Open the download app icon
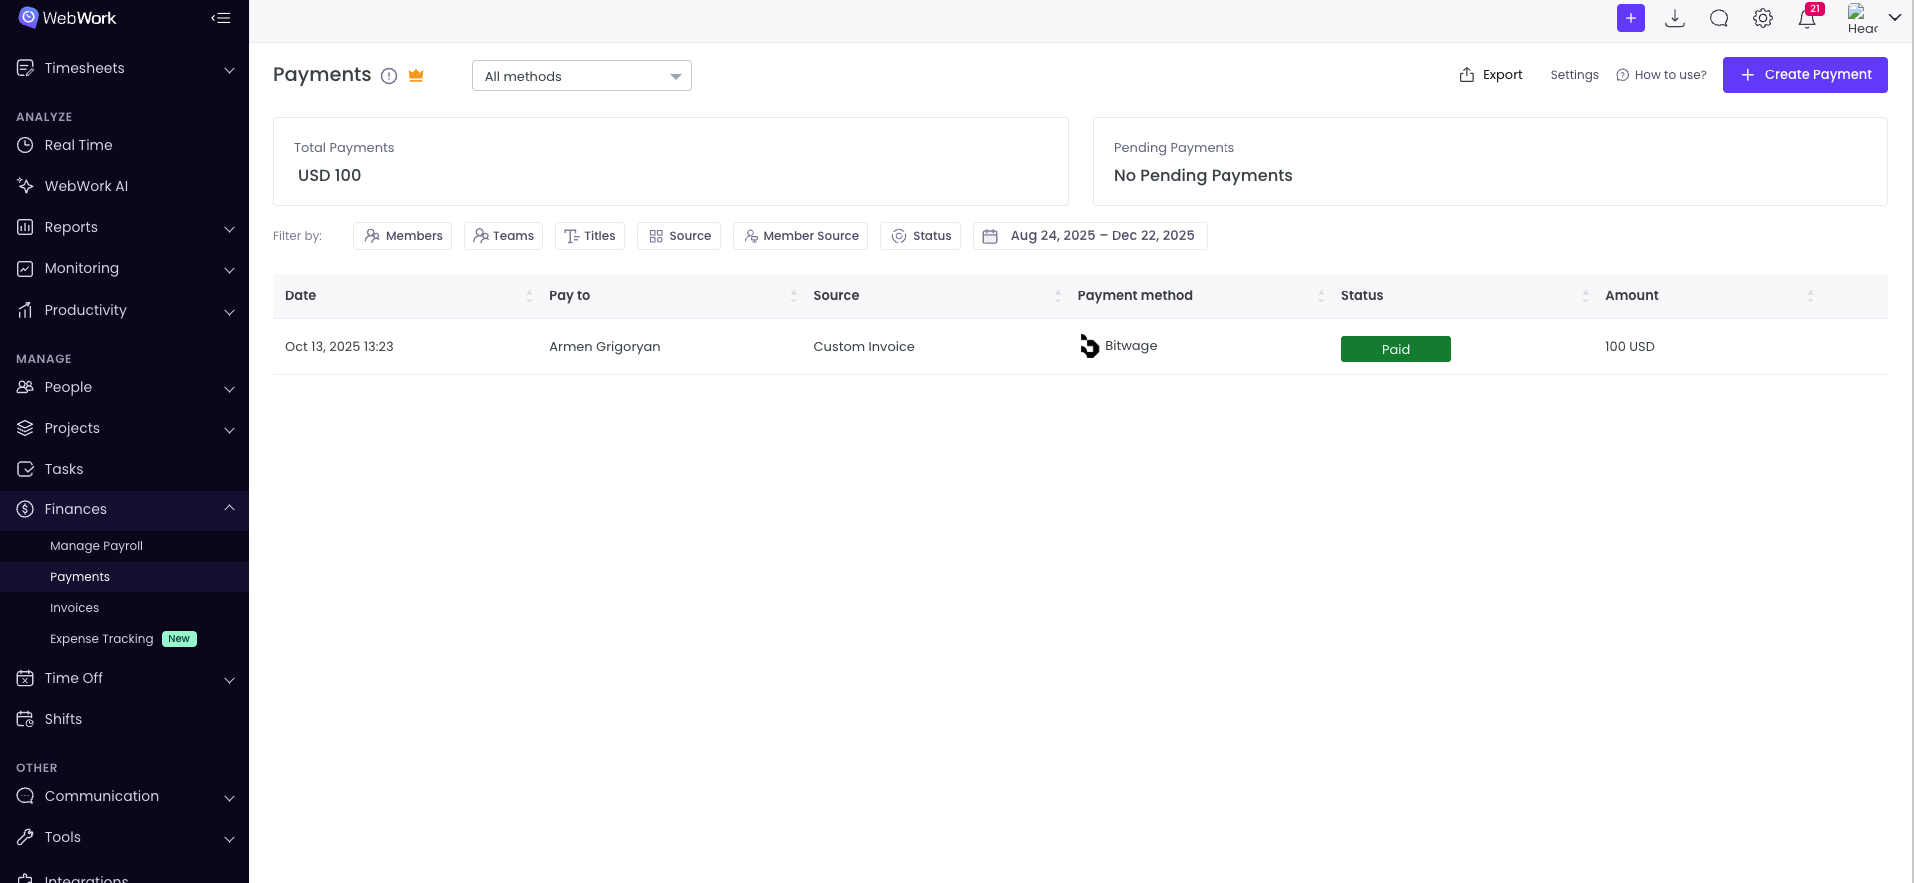This screenshot has height=883, width=1914. click(x=1674, y=18)
